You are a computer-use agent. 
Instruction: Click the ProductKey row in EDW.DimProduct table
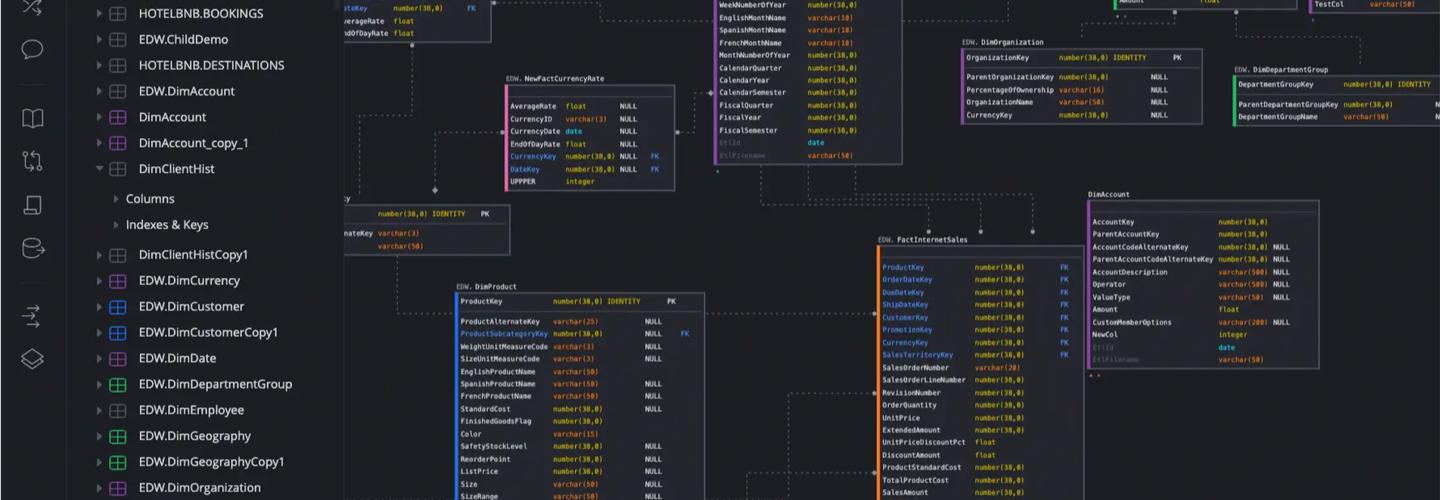coord(482,301)
